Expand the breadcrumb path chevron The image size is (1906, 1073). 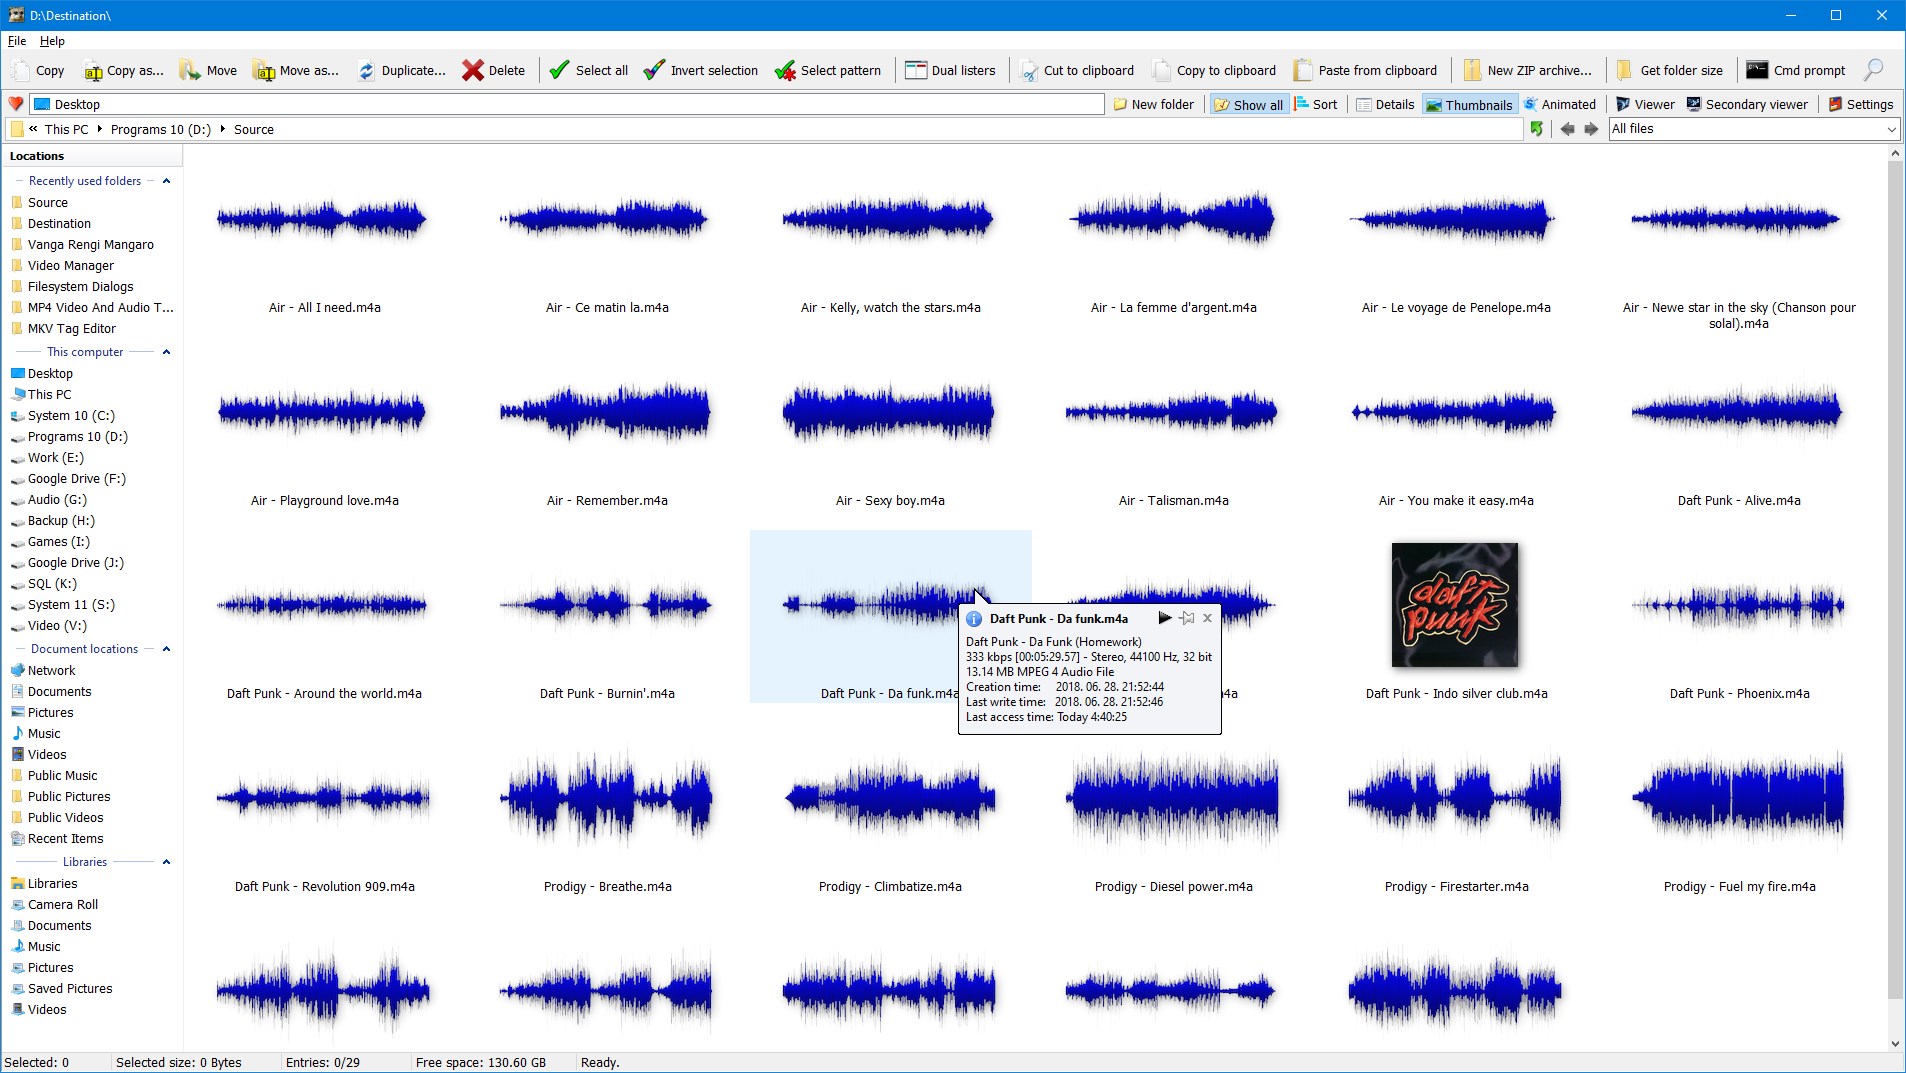pos(33,129)
